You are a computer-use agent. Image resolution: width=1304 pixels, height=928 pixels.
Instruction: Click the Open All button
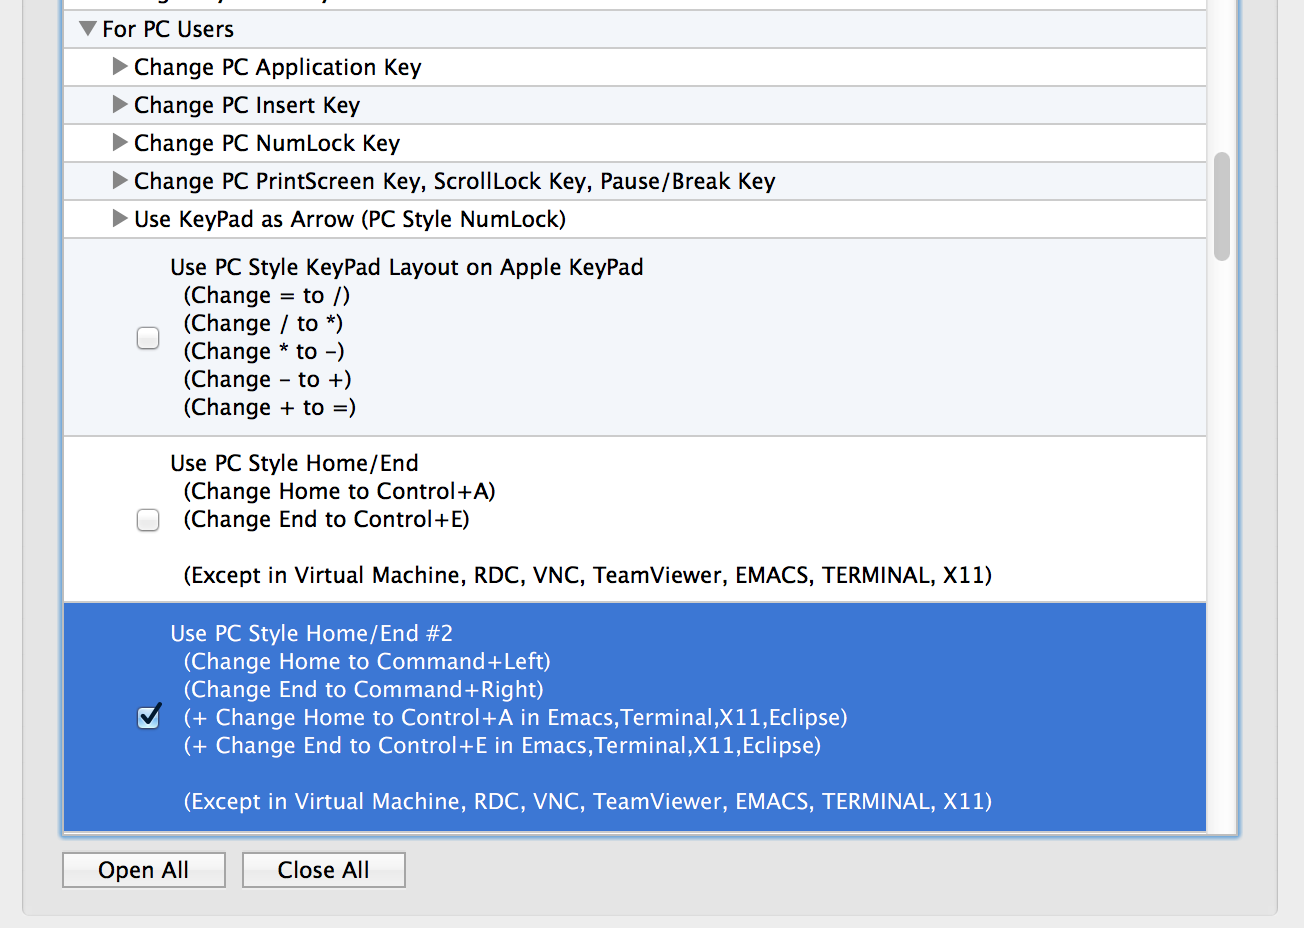coord(144,870)
